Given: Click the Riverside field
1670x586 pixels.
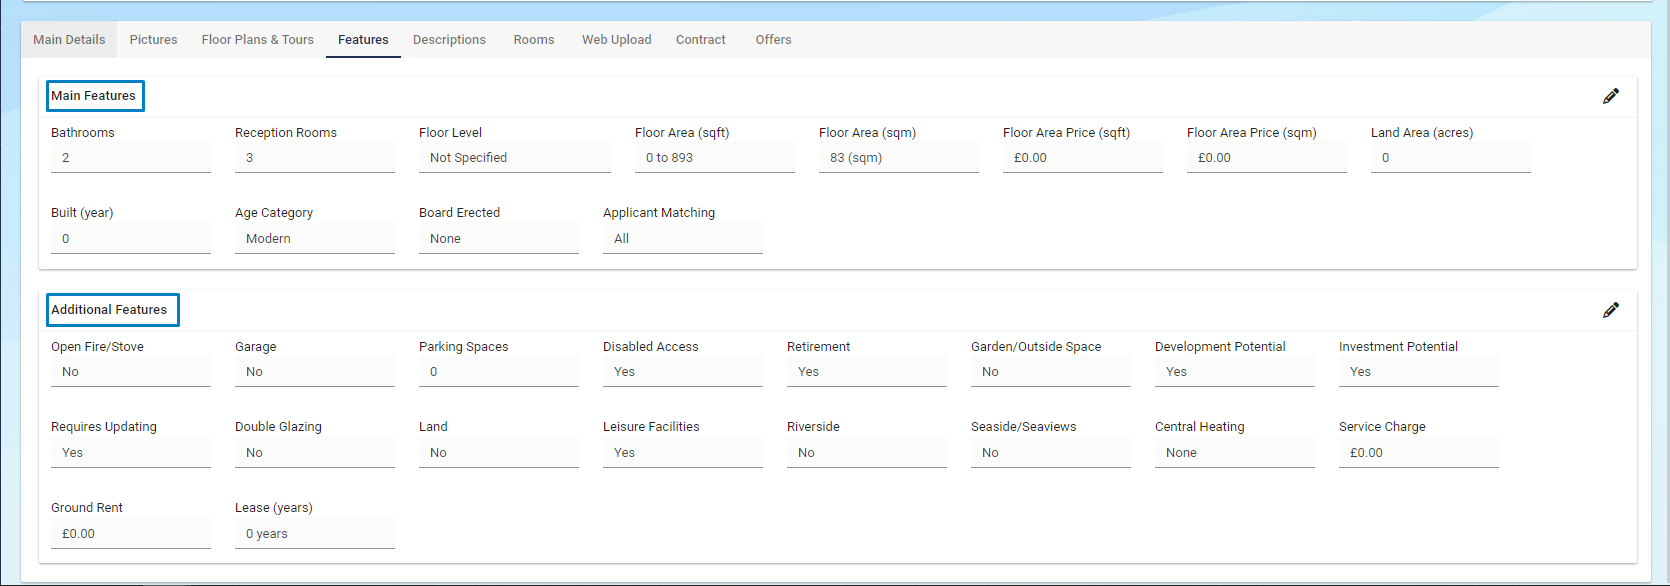Looking at the screenshot, I should 867,453.
